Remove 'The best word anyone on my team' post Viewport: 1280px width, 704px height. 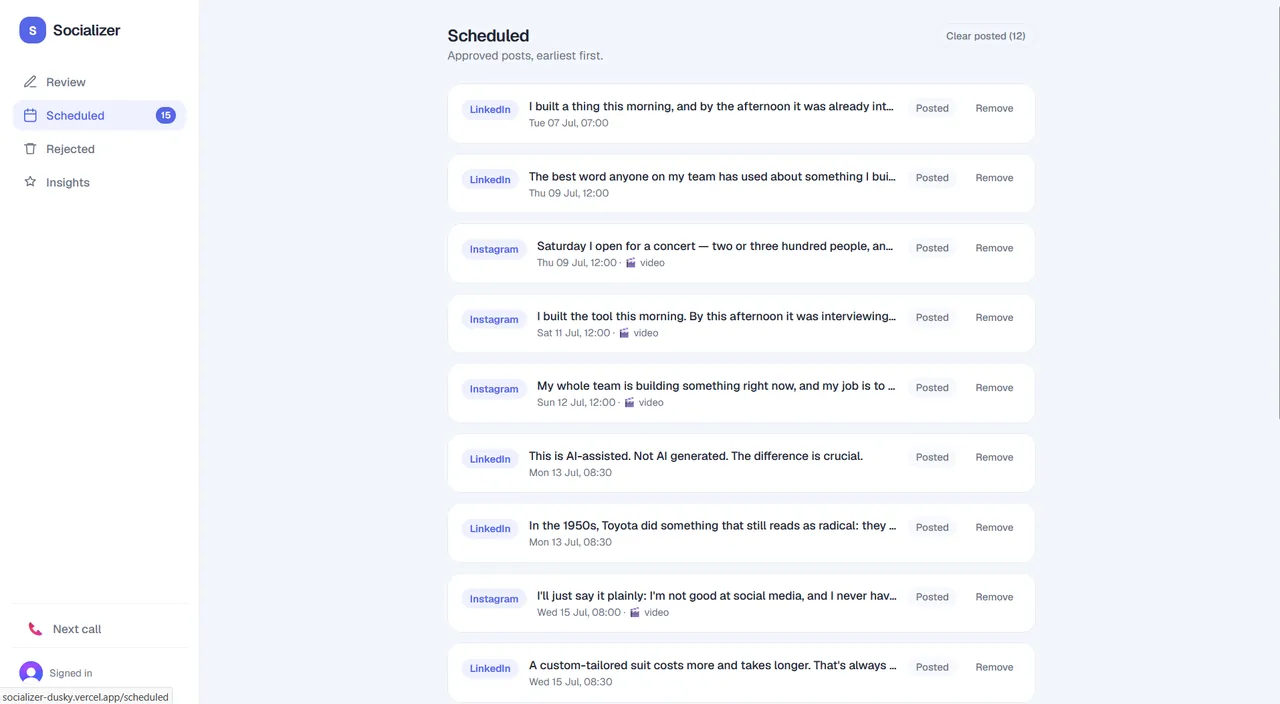[x=994, y=178]
